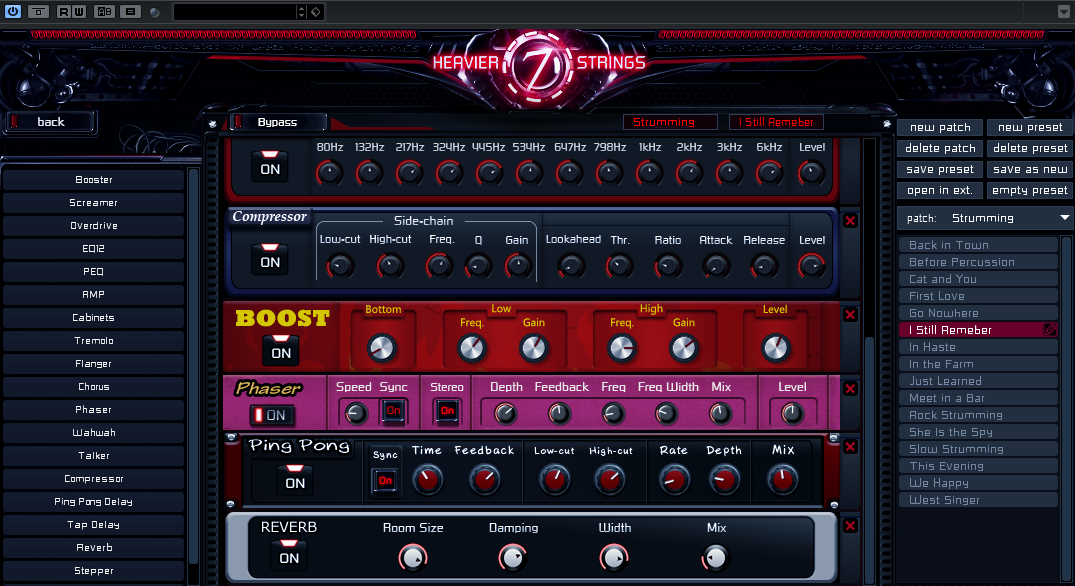Open the top-right host menu arrow
The height and width of the screenshot is (586, 1075).
click(1063, 12)
